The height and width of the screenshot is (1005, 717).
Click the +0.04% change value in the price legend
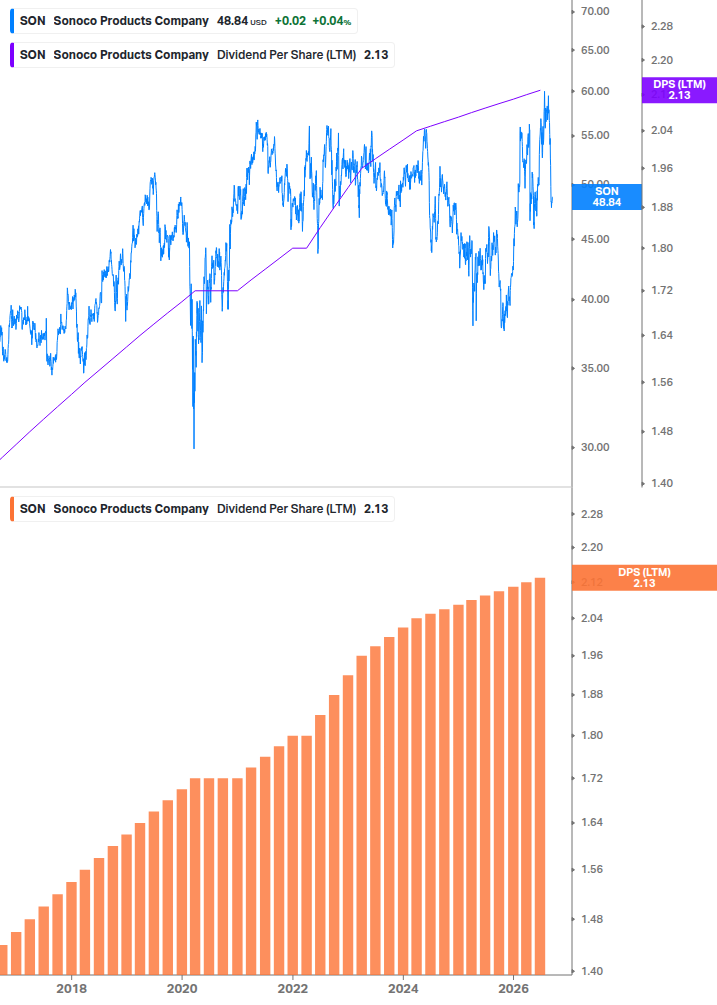[x=331, y=21]
